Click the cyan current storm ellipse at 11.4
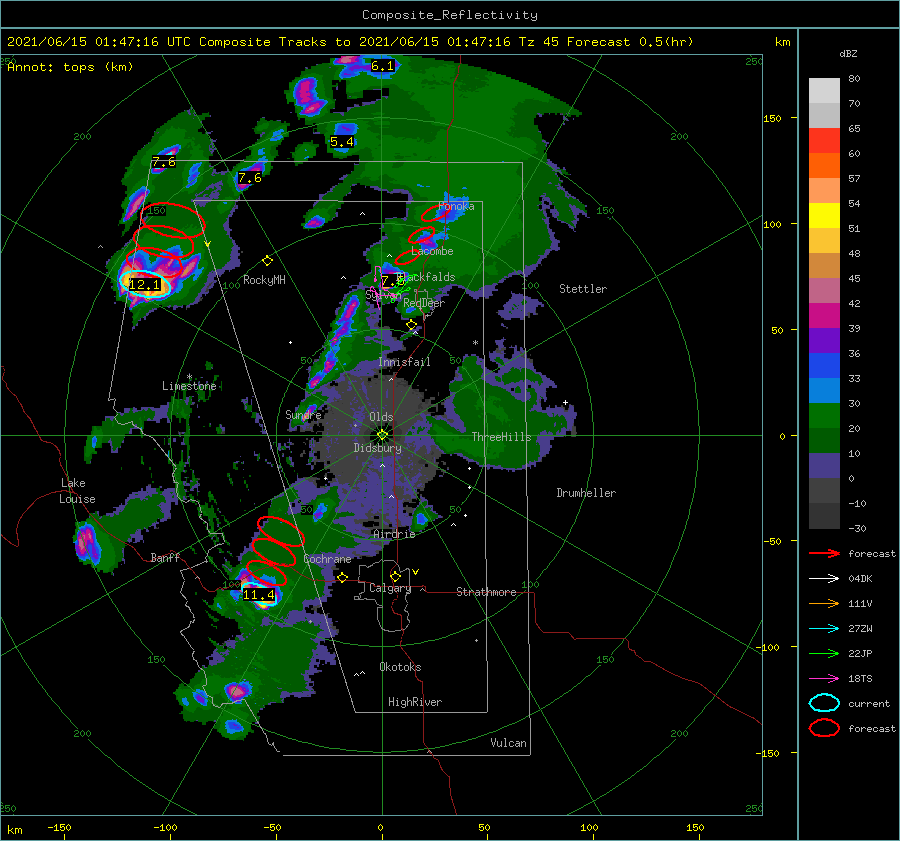 pos(259,594)
